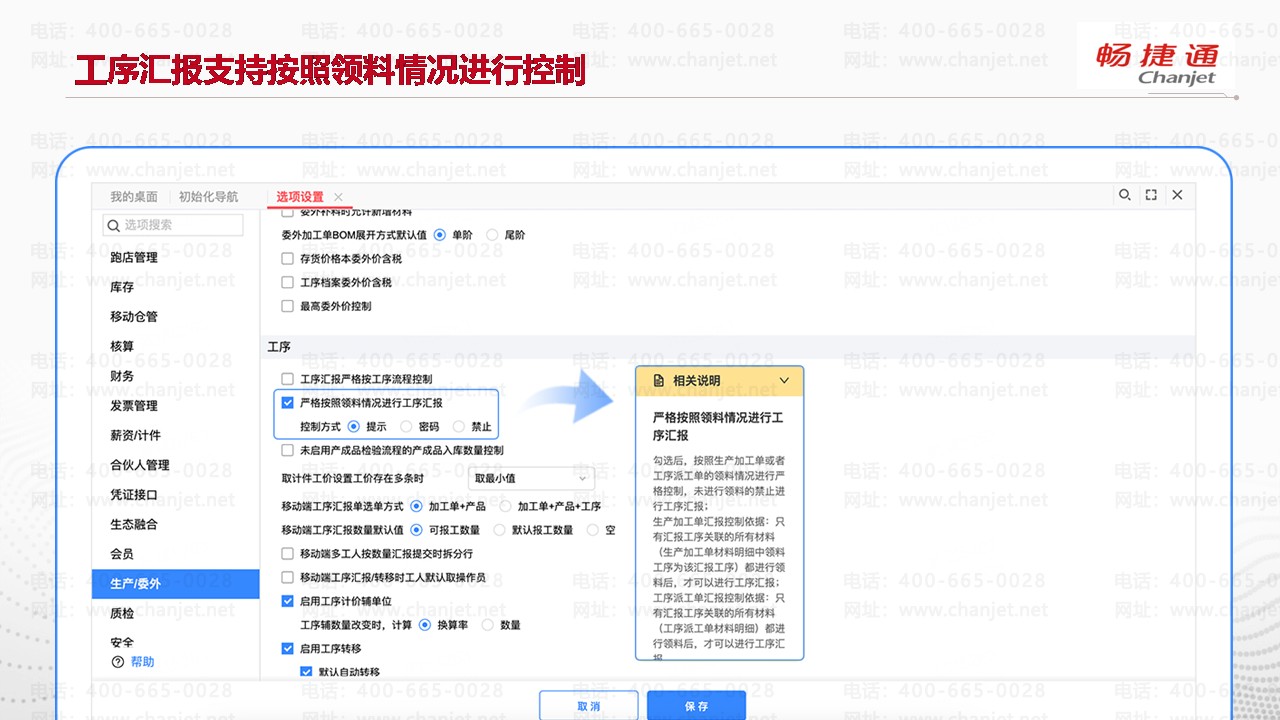Select the 单阶 radio button
The height and width of the screenshot is (720, 1280).
439,235
